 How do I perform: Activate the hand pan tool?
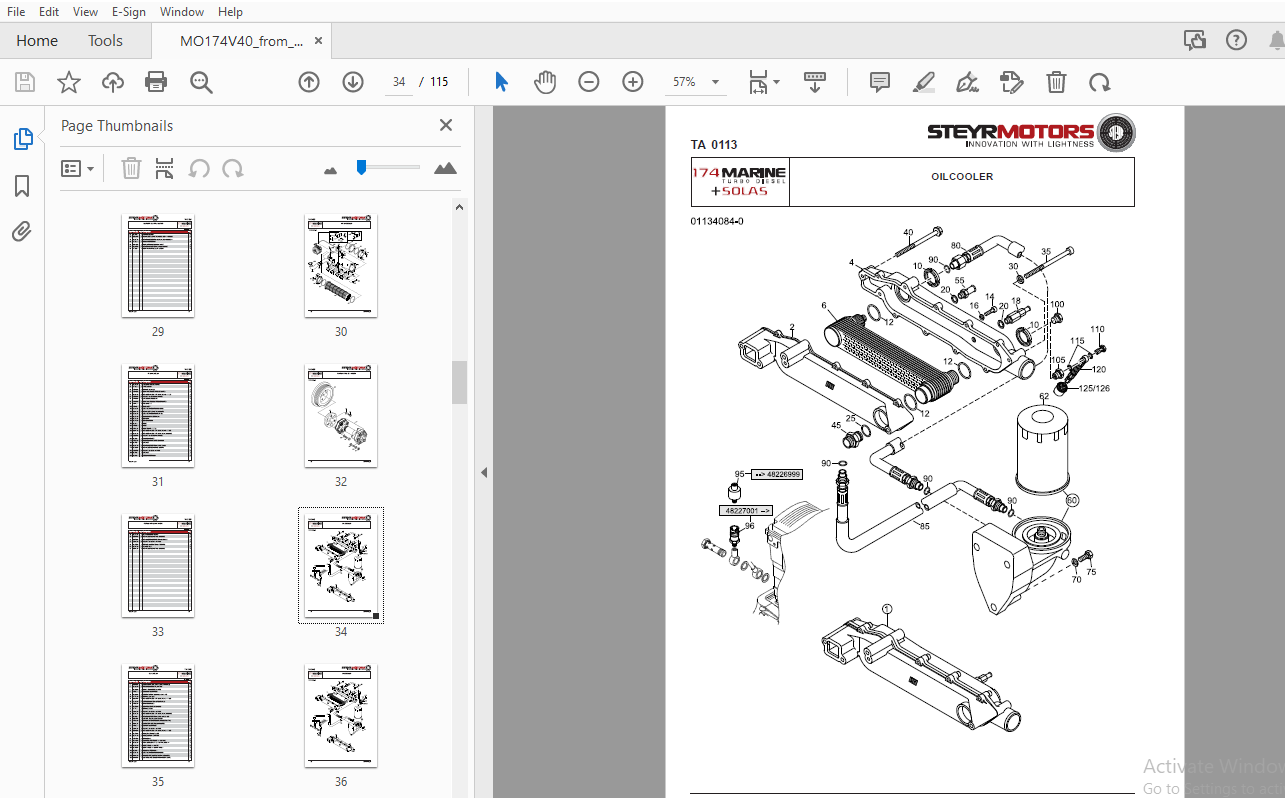coord(545,82)
